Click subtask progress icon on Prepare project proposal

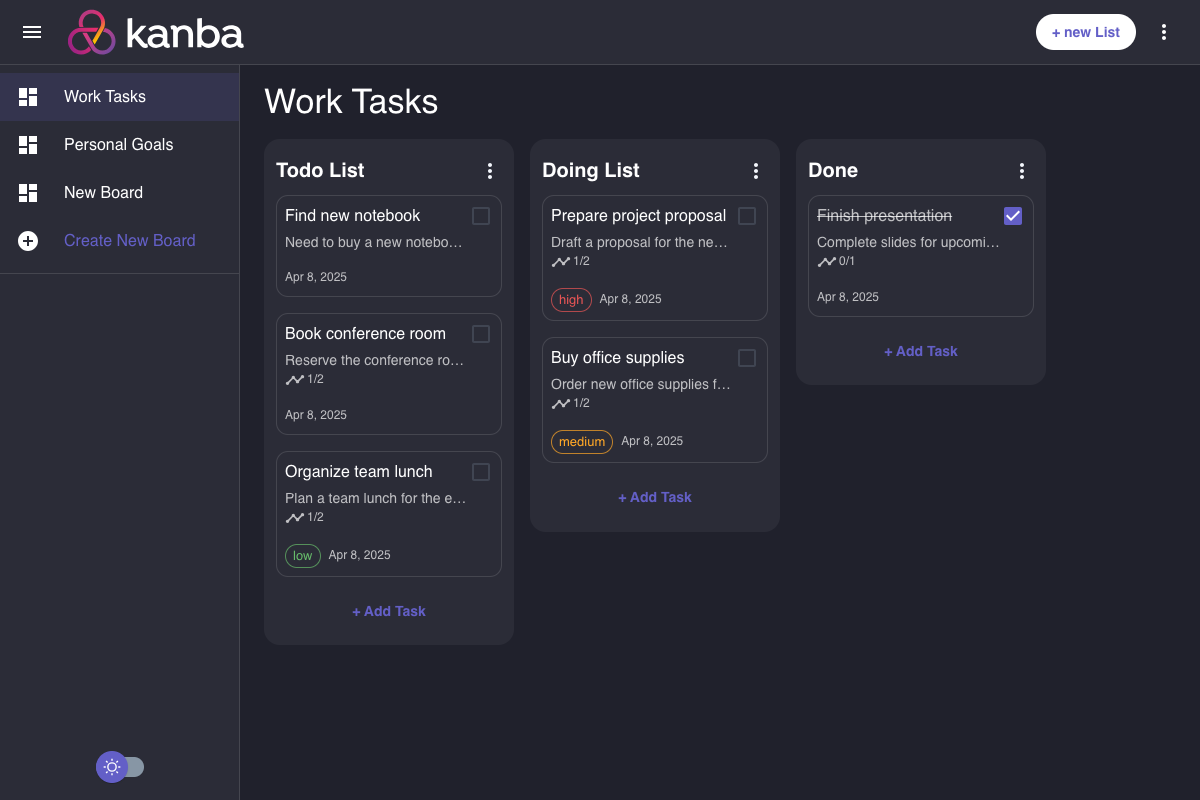561,261
